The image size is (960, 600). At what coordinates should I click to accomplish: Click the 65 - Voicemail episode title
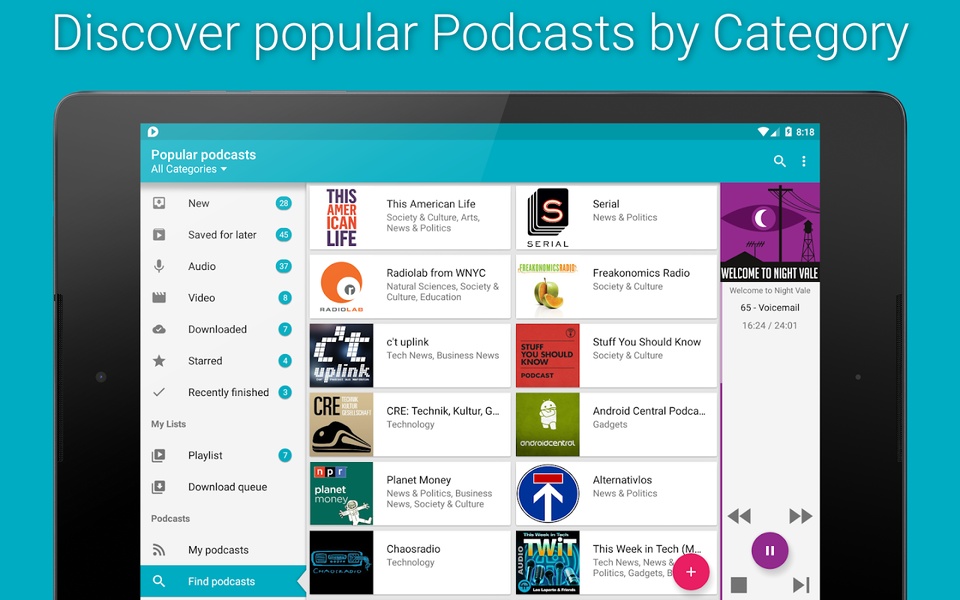click(770, 307)
